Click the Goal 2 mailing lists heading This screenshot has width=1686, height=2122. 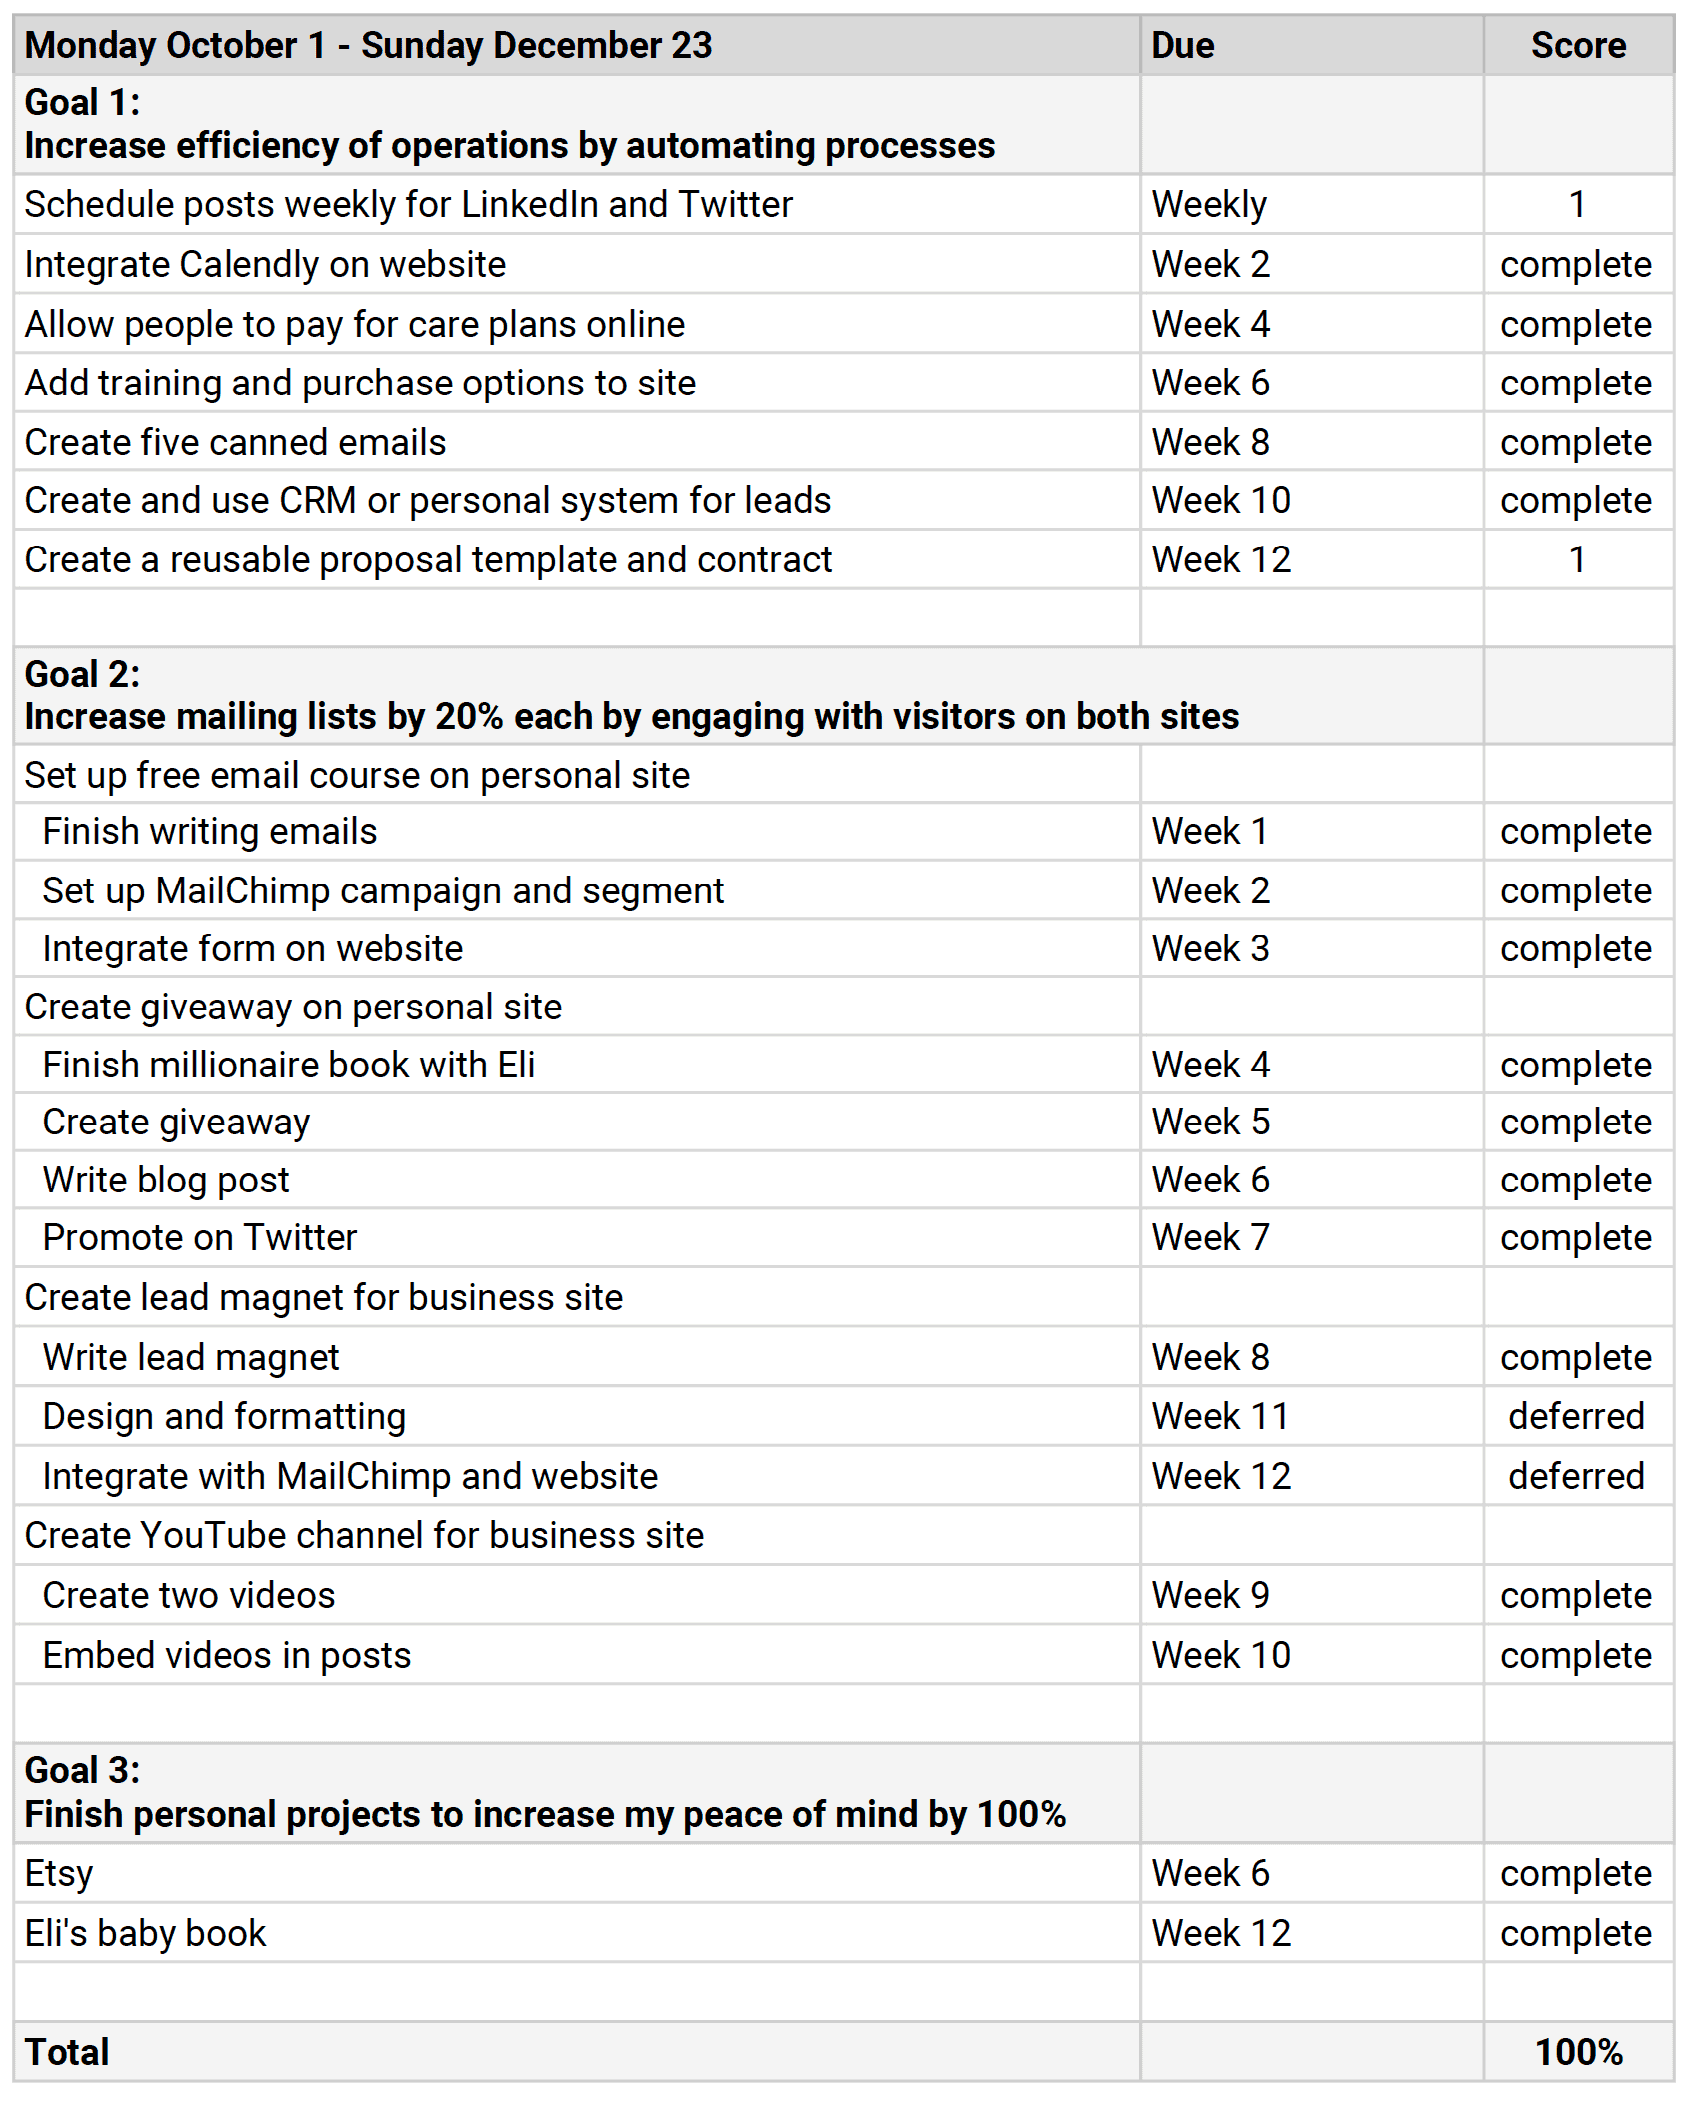coord(631,697)
